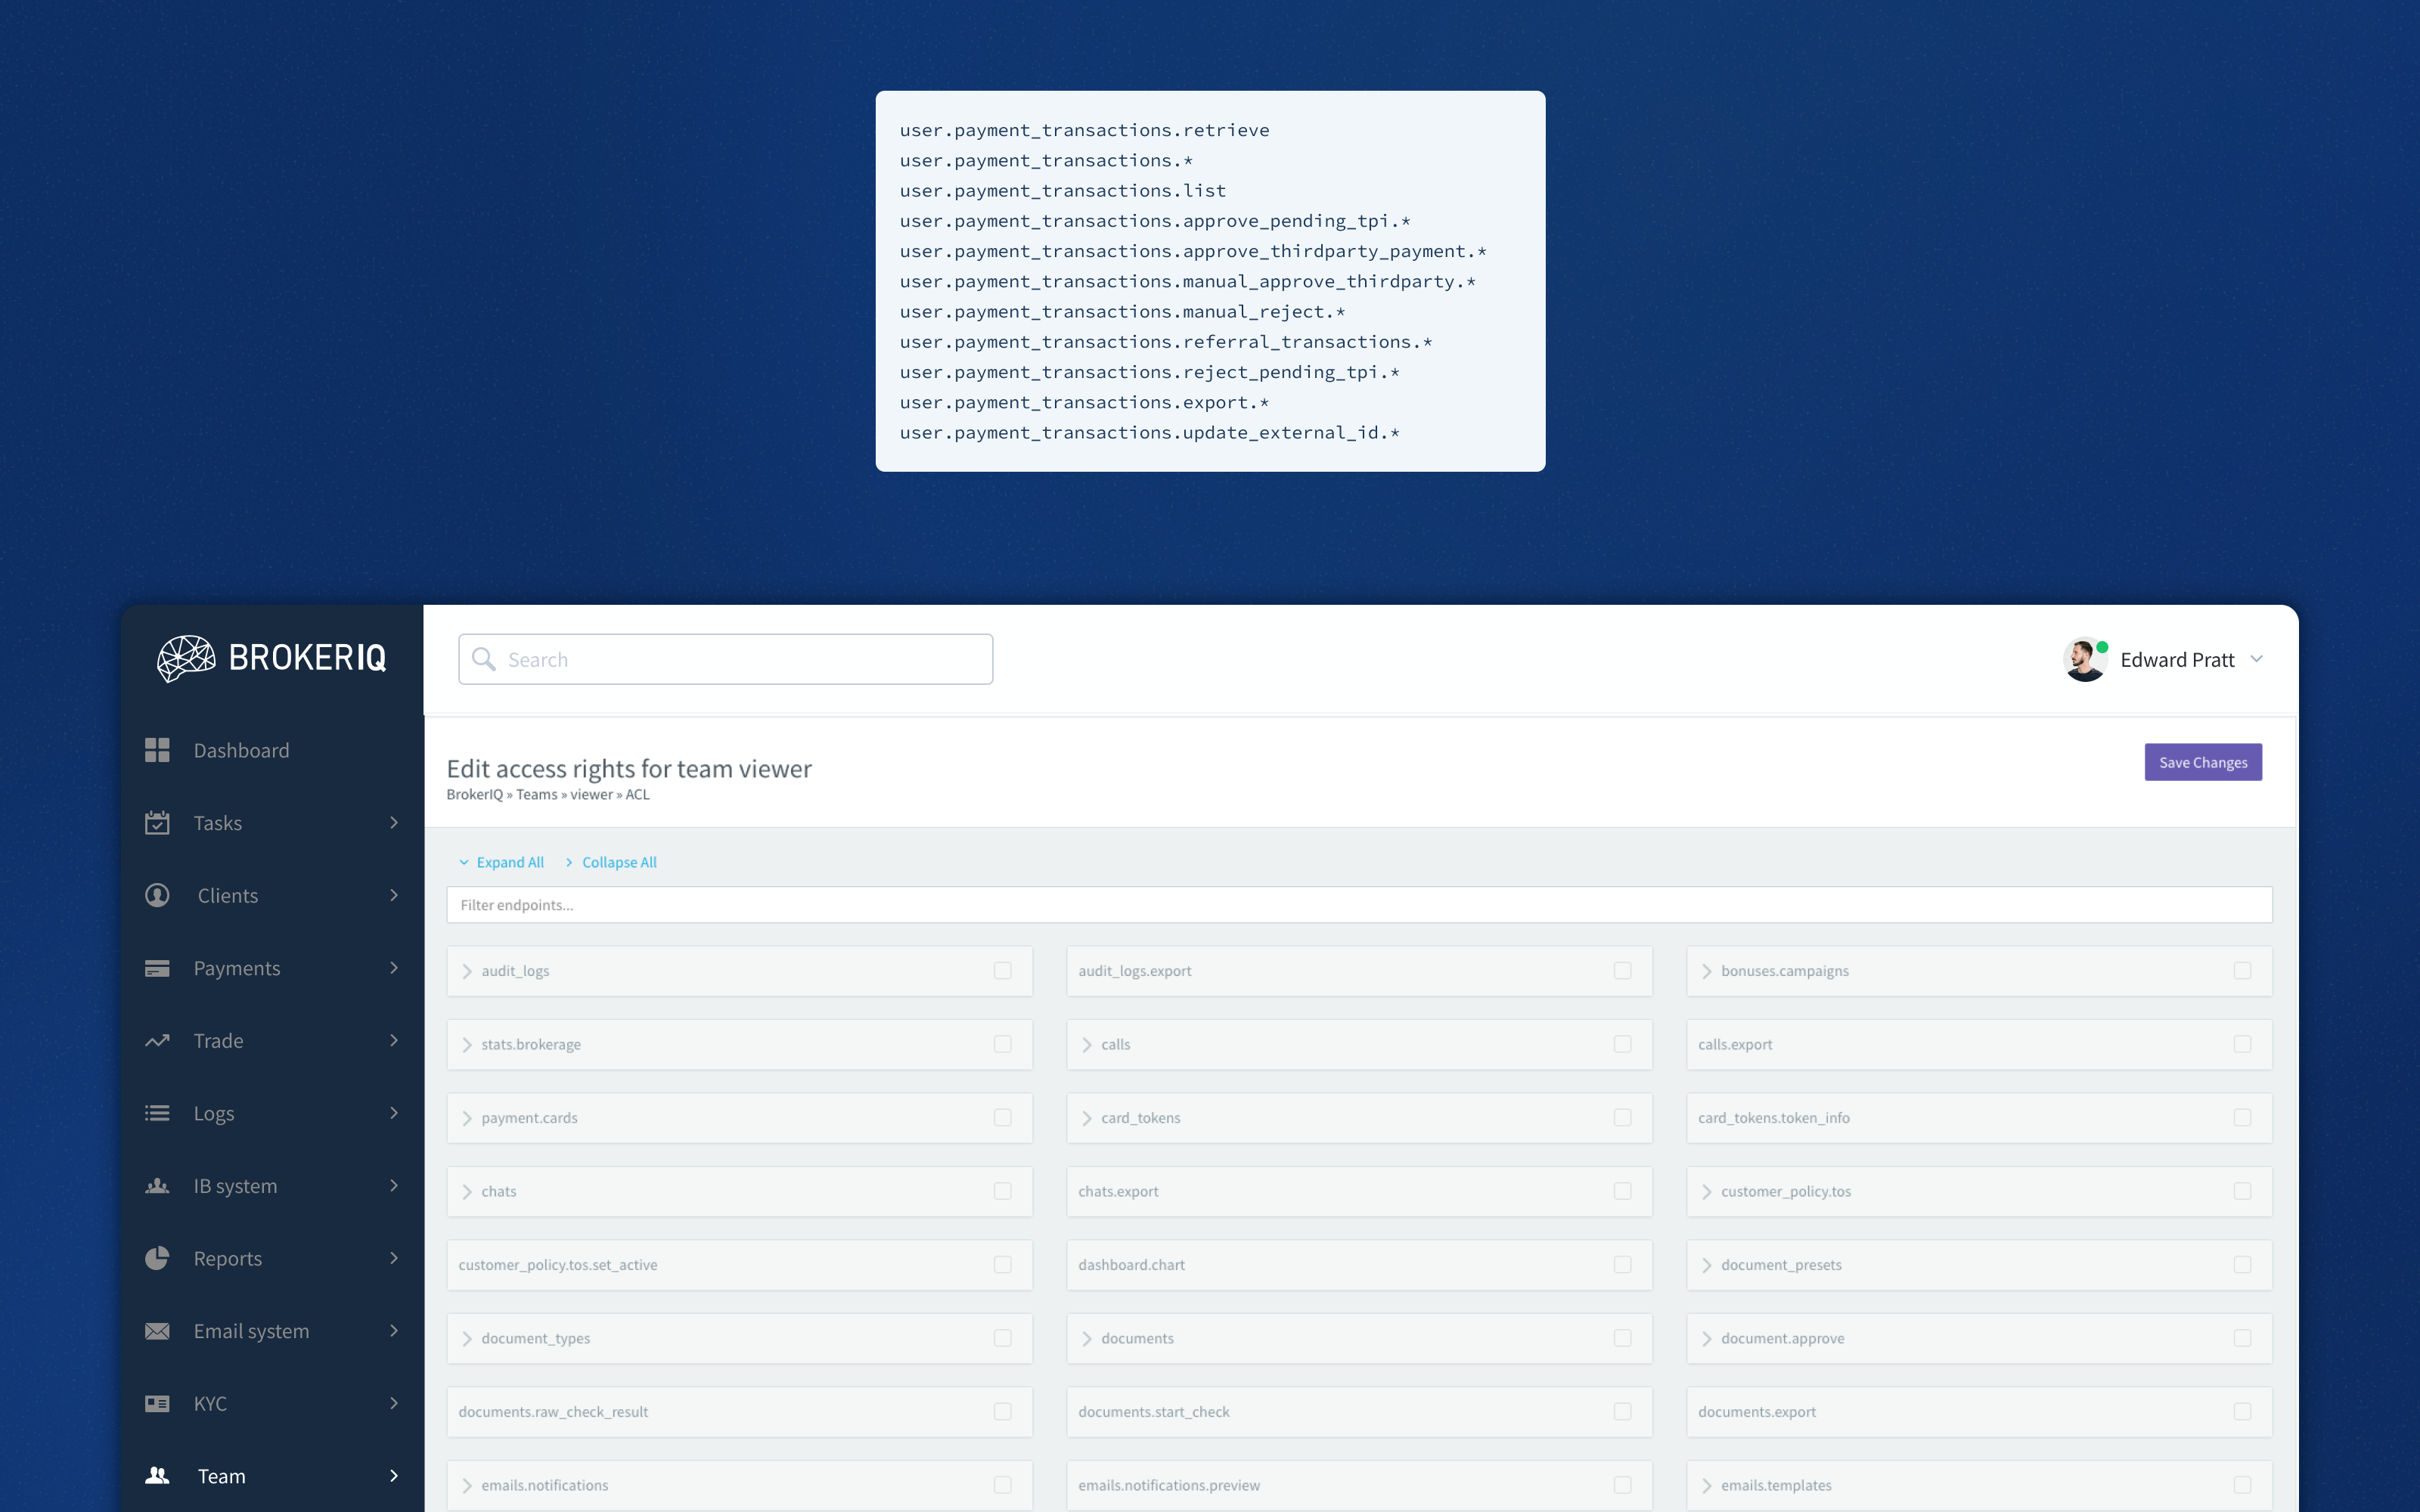Open the Clients sidebar menu
Viewport: 2420px width, 1512px height.
tap(272, 895)
